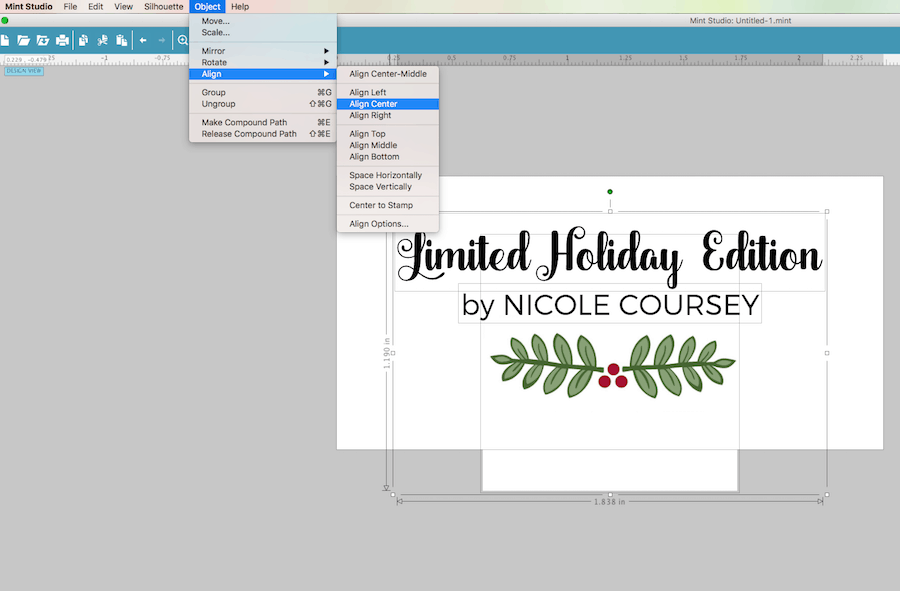
Task: Open the Silhouette menu
Action: [164, 6]
